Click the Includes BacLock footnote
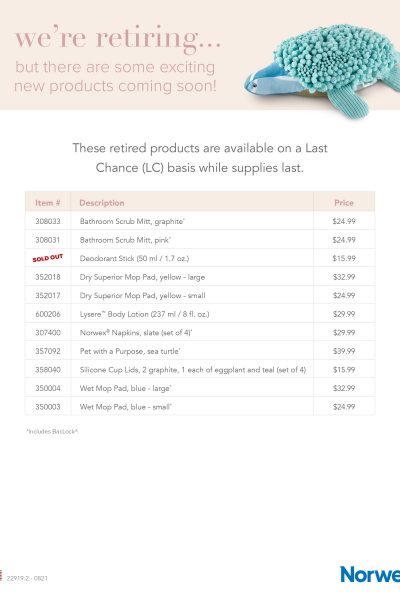The image size is (400, 600). (x=52, y=431)
